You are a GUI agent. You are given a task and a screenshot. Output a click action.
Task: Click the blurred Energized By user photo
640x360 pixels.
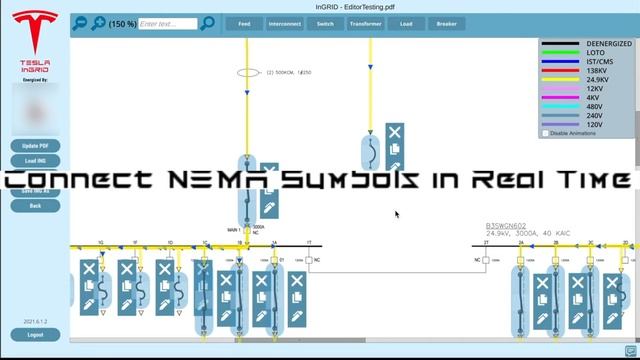coord(35,109)
